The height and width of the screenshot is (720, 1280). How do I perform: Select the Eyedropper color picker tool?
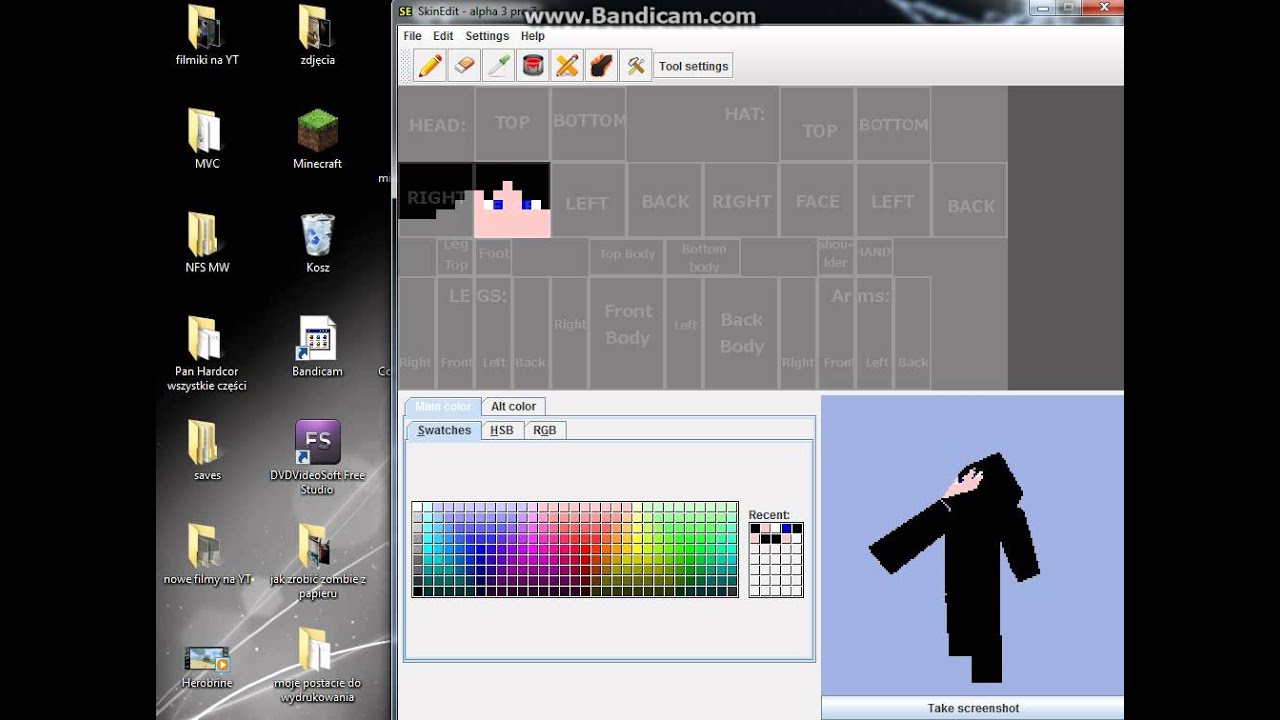[498, 66]
